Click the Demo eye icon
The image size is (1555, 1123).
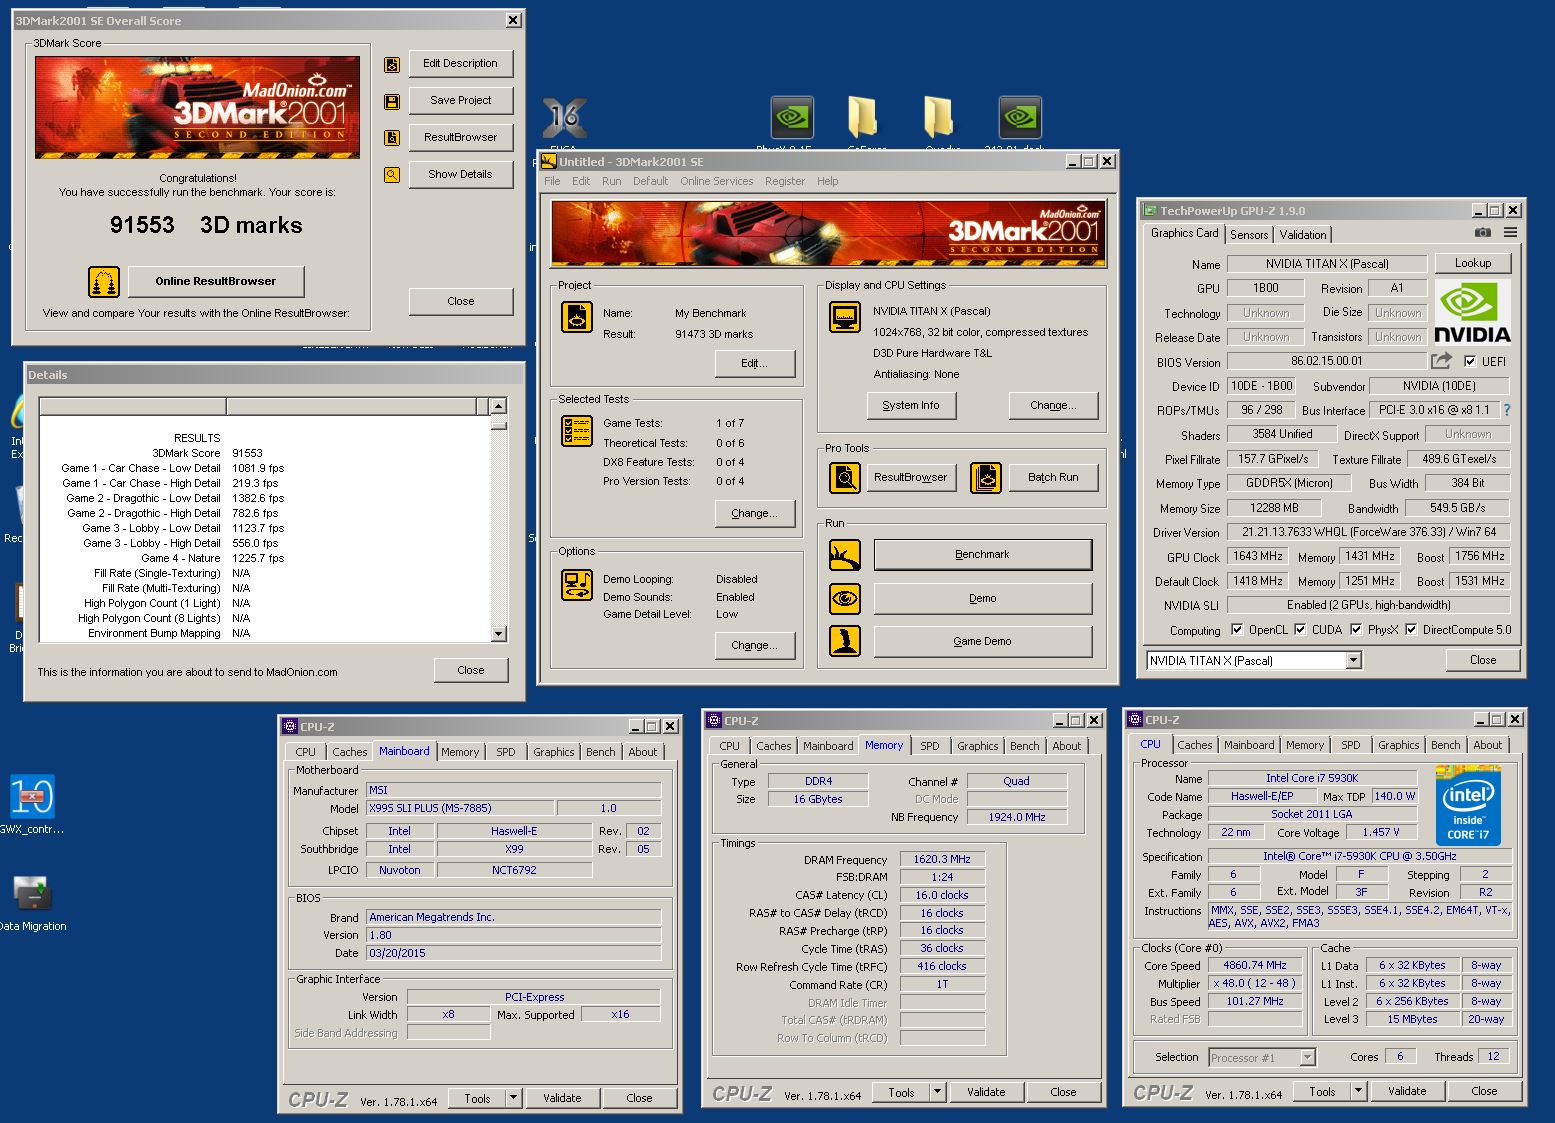click(845, 599)
